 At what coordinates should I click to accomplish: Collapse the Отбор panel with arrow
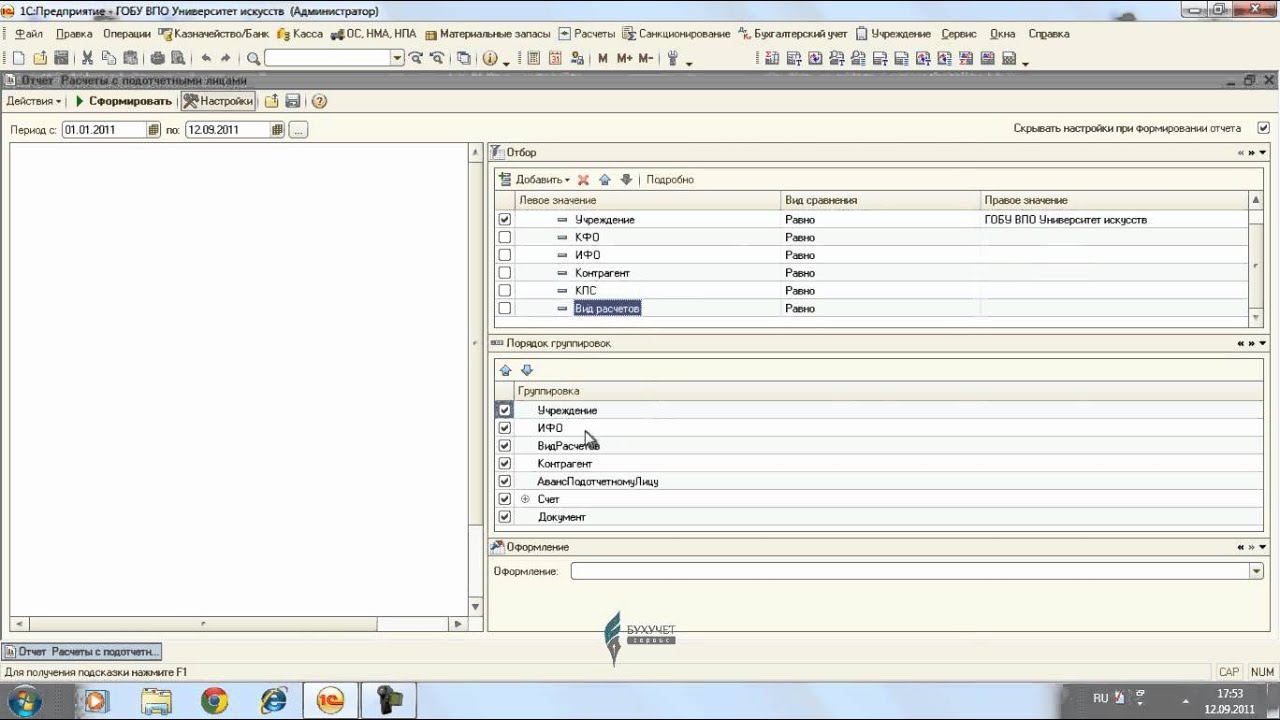click(1263, 153)
